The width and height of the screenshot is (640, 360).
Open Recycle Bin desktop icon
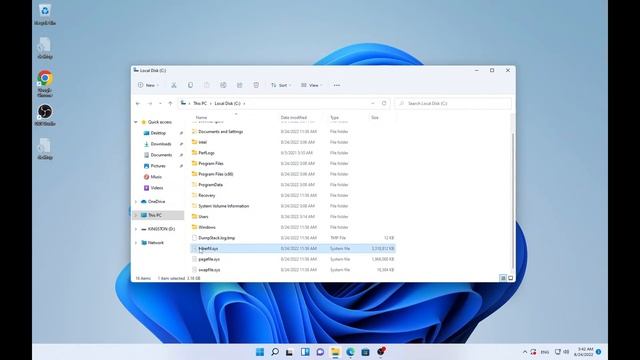click(x=45, y=14)
